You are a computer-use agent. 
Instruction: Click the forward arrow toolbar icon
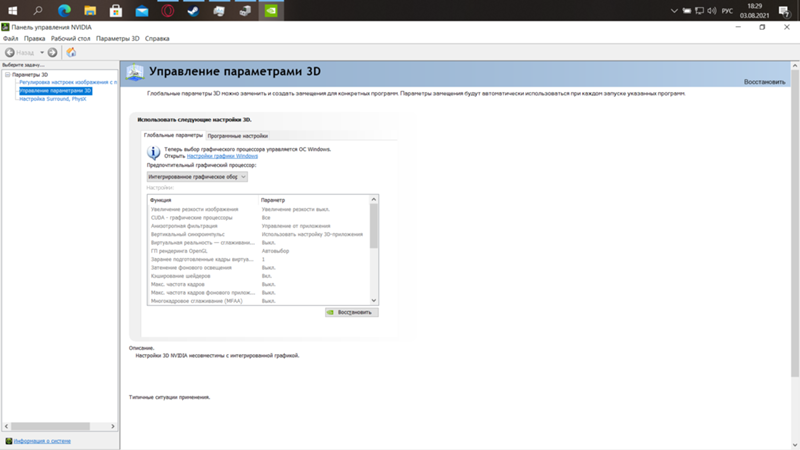(52, 52)
